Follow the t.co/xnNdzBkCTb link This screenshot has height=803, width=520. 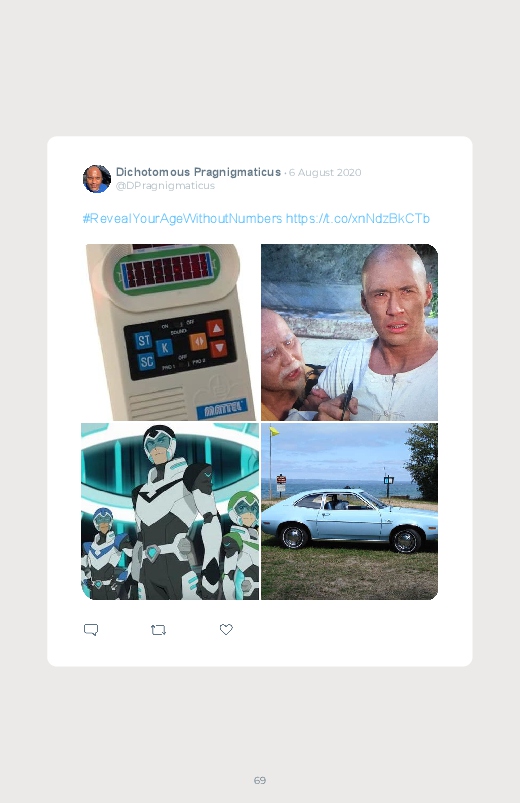pyautogui.click(x=358, y=219)
